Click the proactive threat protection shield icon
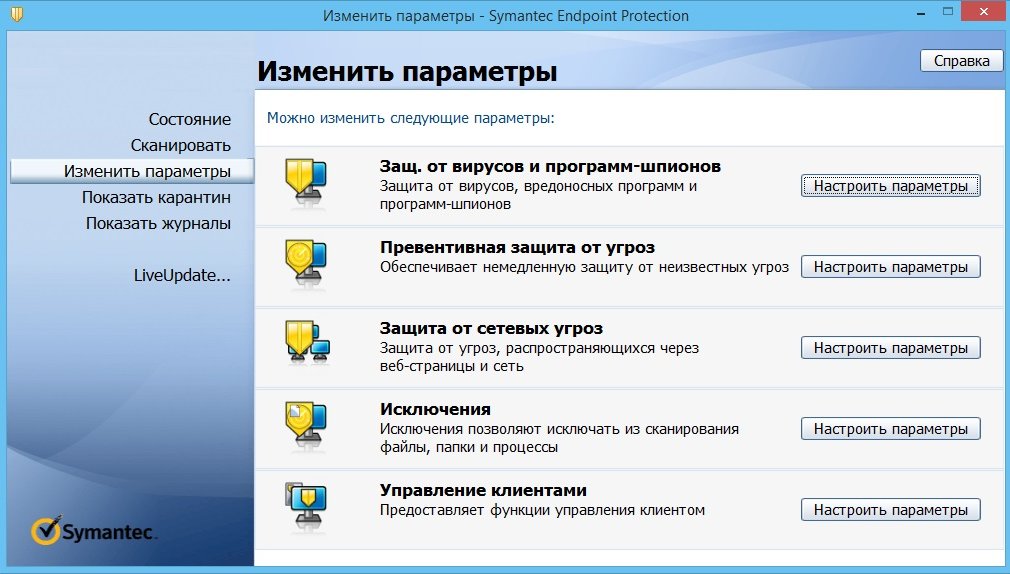Screen dimensions: 1010x574 point(306,264)
